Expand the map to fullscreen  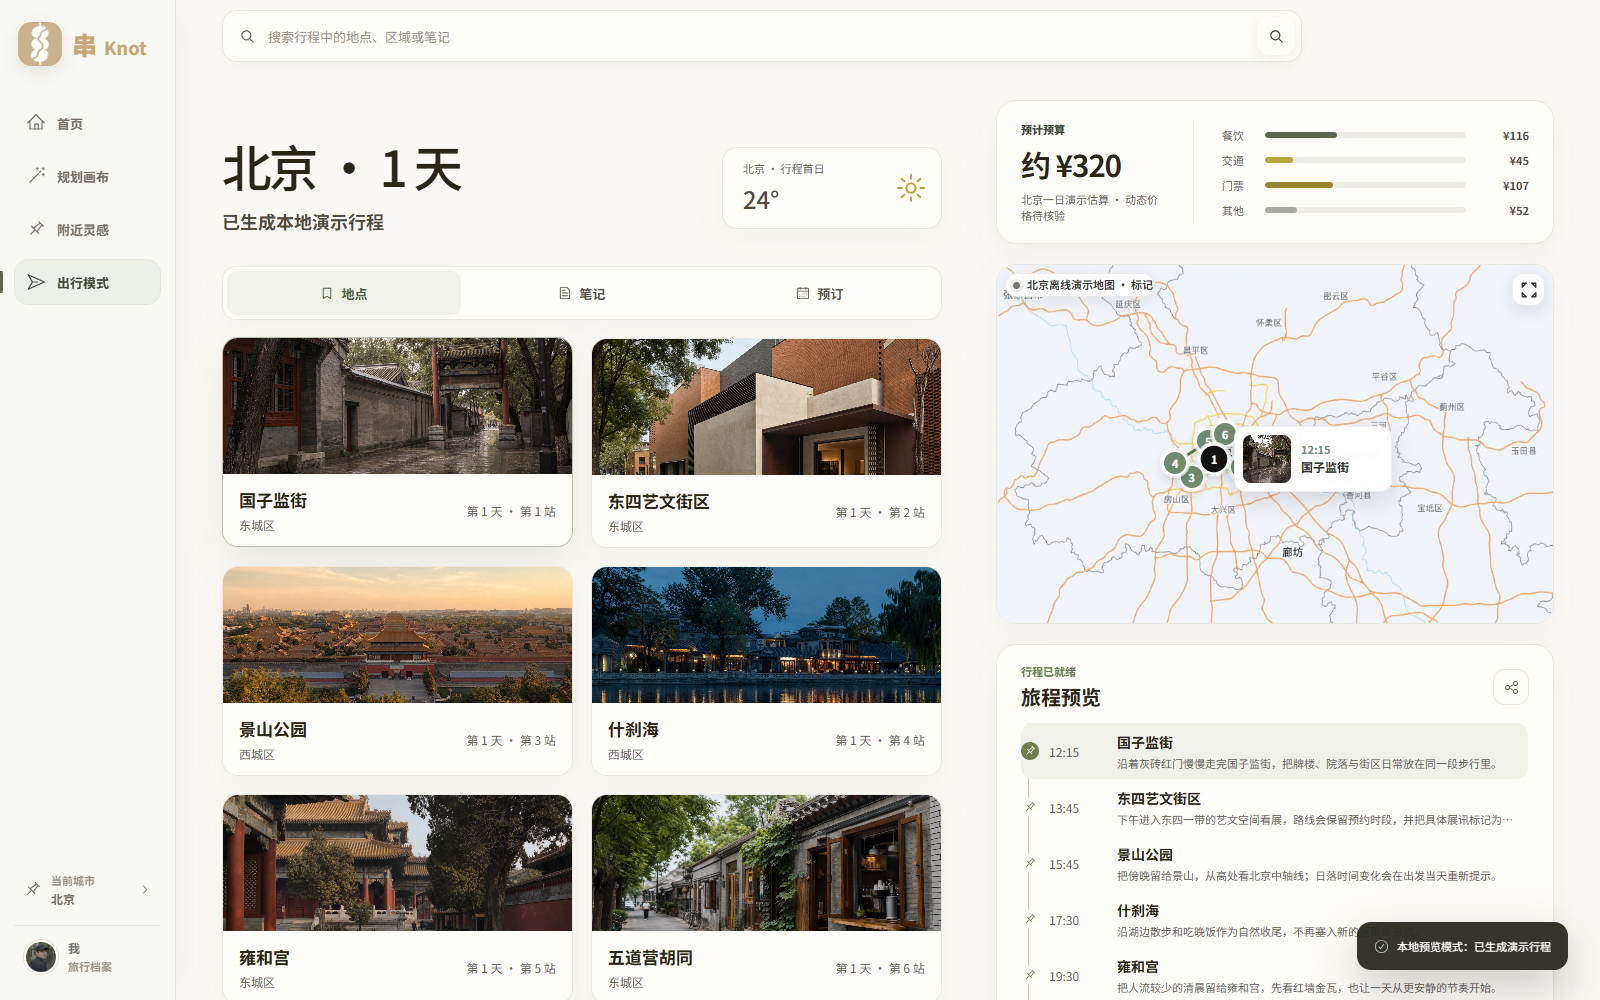click(x=1529, y=290)
